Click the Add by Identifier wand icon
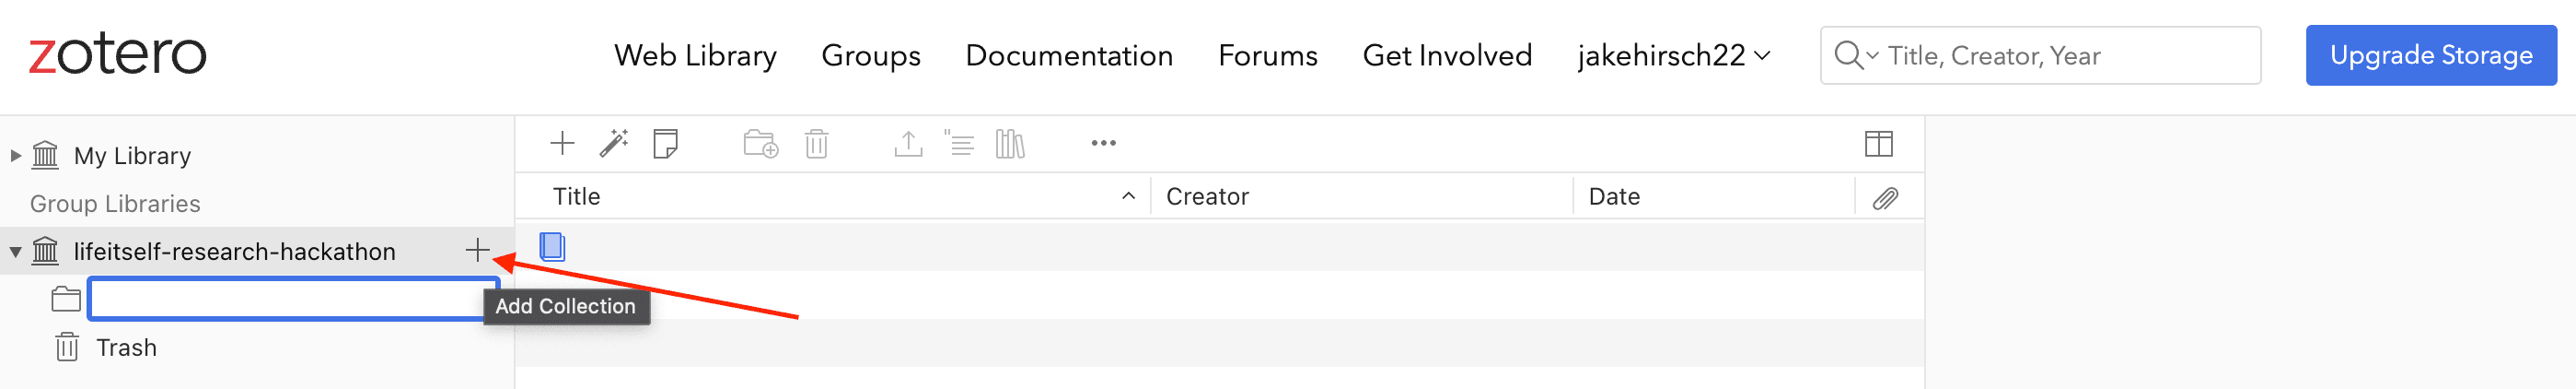The height and width of the screenshot is (389, 2576). pyautogui.click(x=613, y=143)
